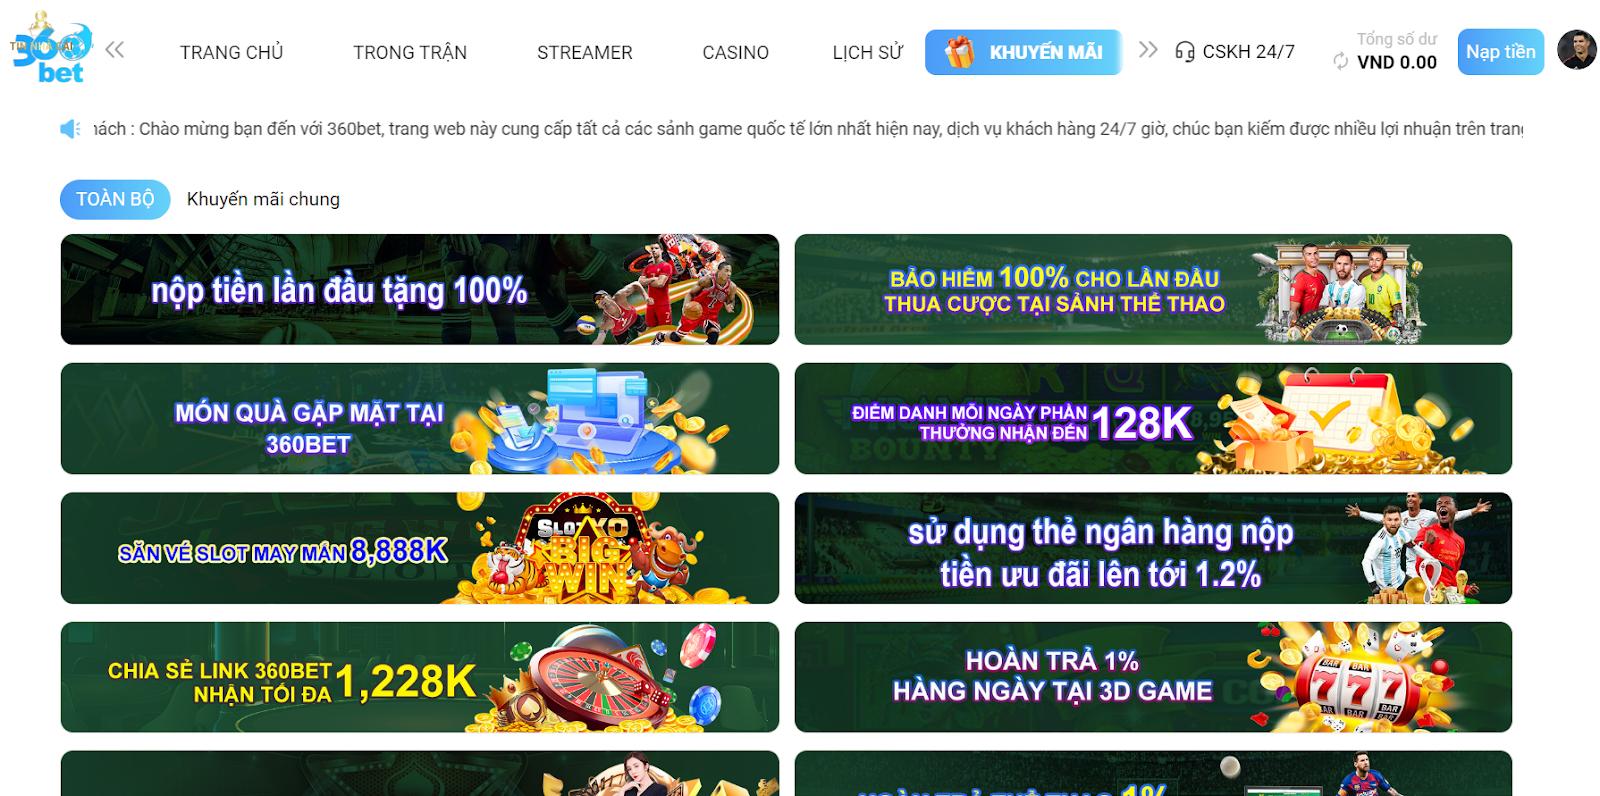Image resolution: width=1600 pixels, height=796 pixels.
Task: Open the Săn vé slot 8,888K banner
Action: tap(420, 548)
